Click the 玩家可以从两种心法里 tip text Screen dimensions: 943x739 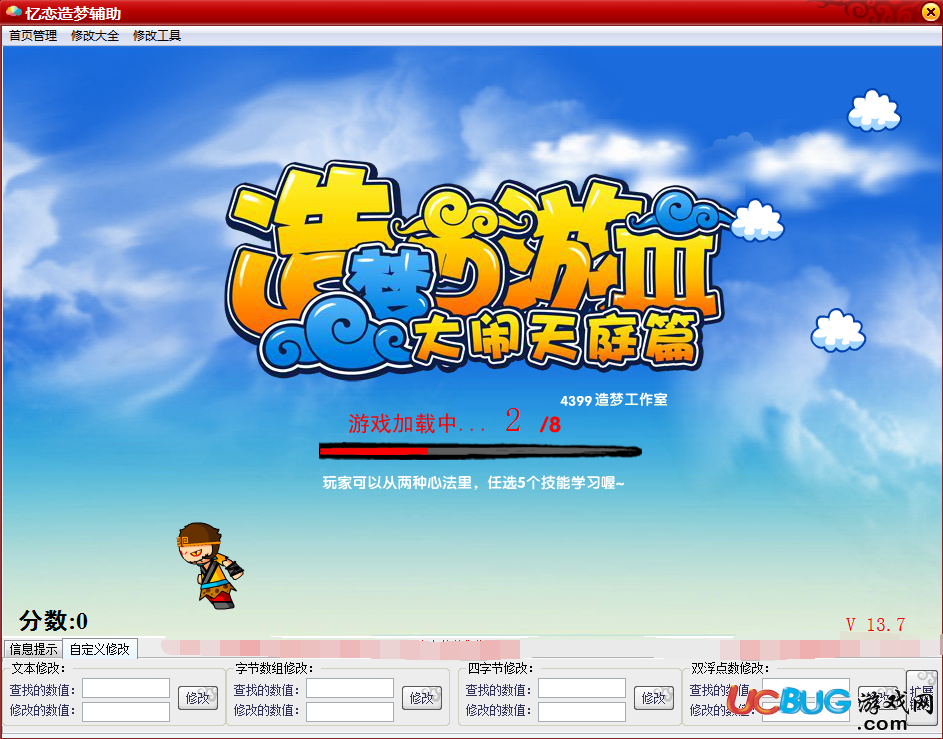(x=473, y=483)
